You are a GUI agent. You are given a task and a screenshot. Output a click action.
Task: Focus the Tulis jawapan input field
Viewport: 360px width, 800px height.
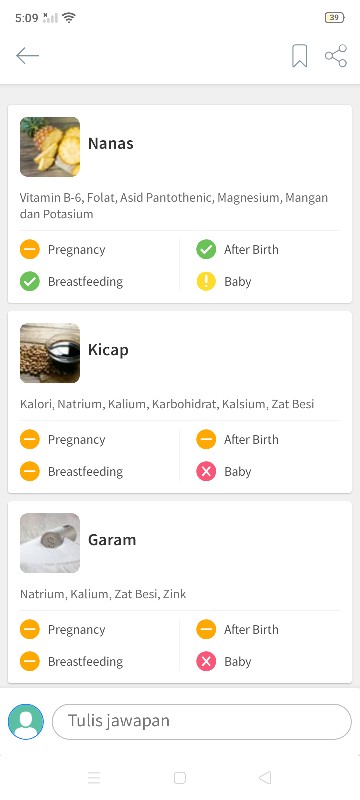click(202, 721)
